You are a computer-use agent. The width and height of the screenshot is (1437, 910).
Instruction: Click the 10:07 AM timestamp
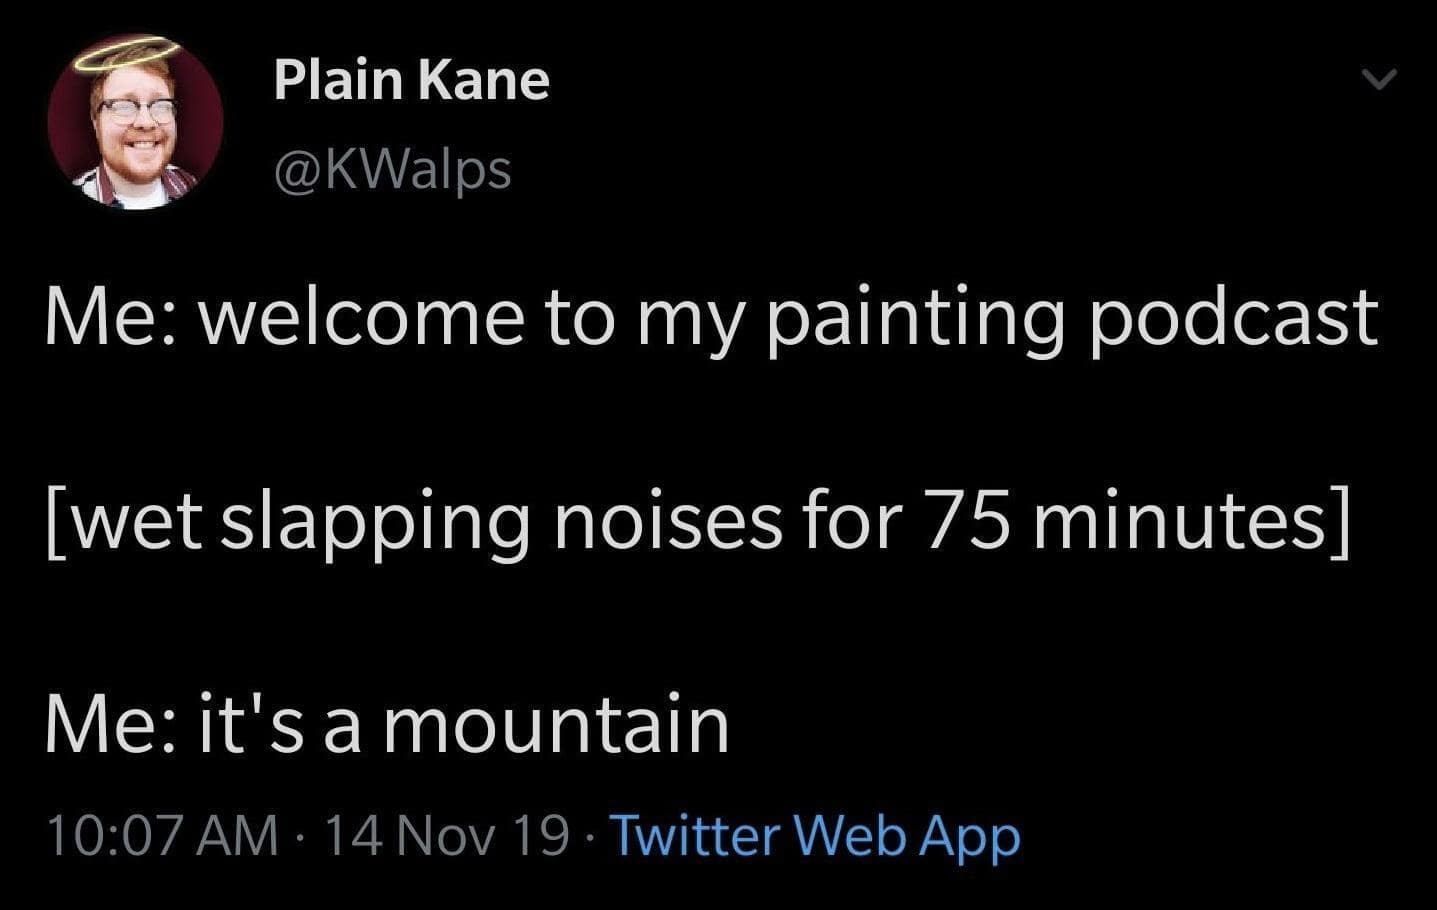(162, 836)
